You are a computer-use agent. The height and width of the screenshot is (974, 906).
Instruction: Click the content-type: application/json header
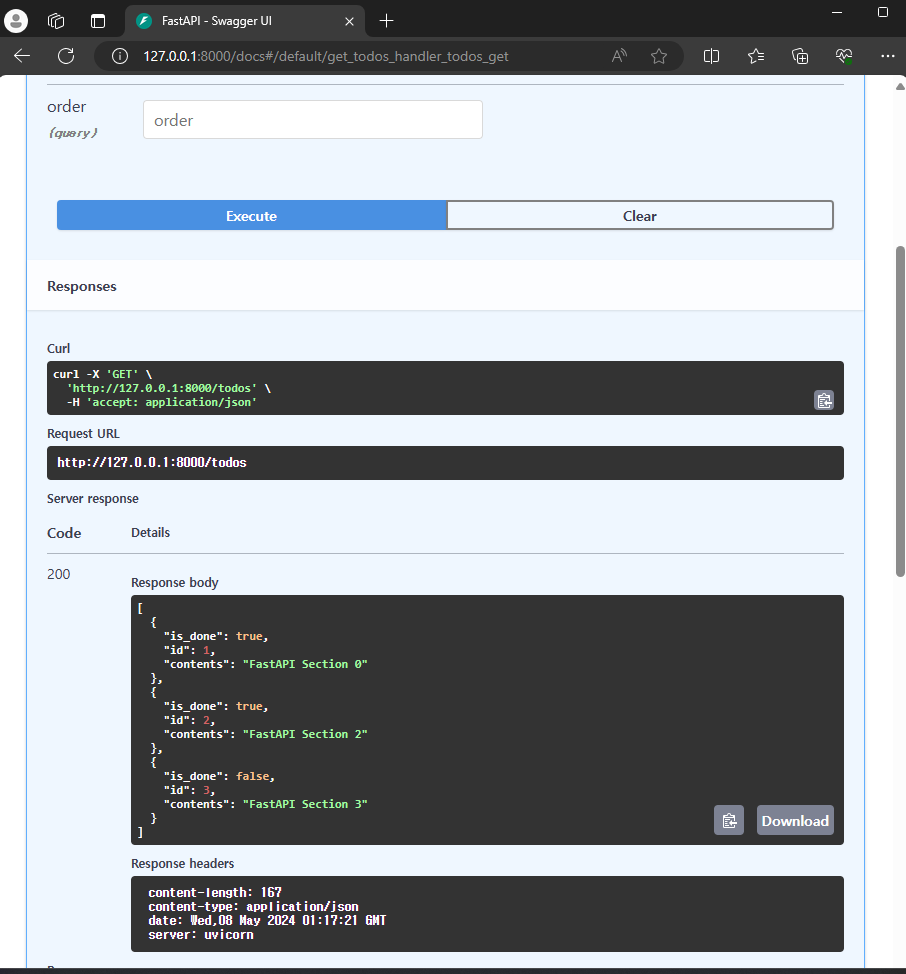[x=253, y=907]
